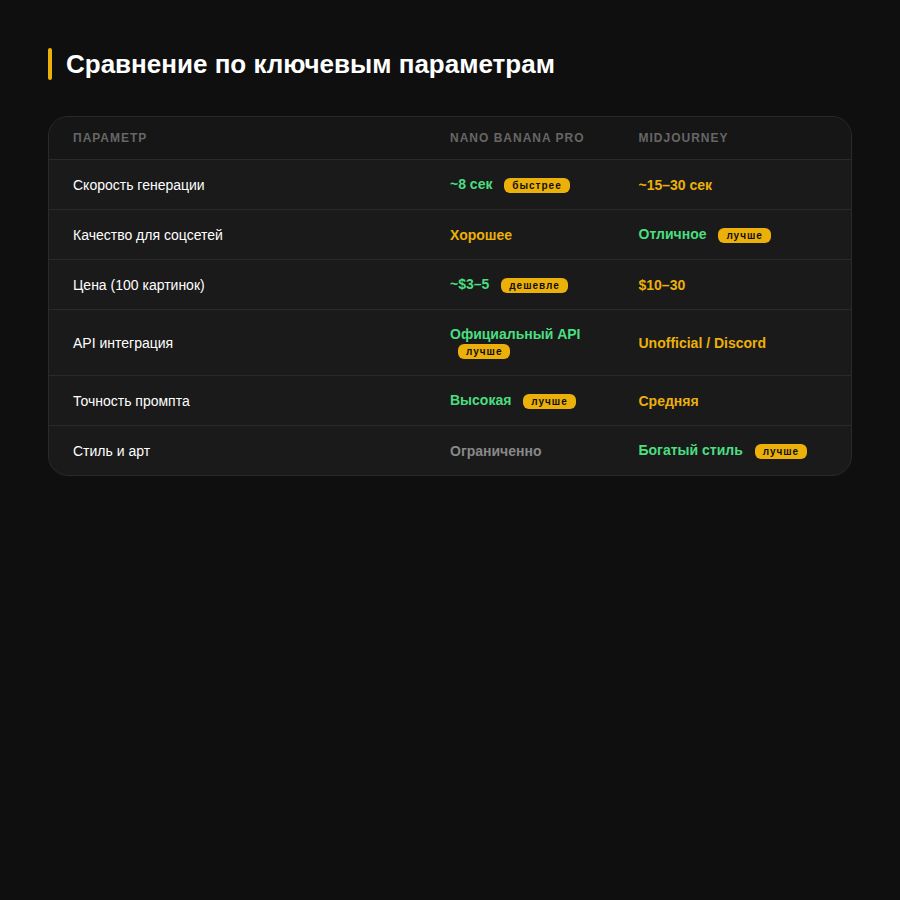Click the 'быстрее' badge
This screenshot has height=900, width=900.
(x=537, y=185)
